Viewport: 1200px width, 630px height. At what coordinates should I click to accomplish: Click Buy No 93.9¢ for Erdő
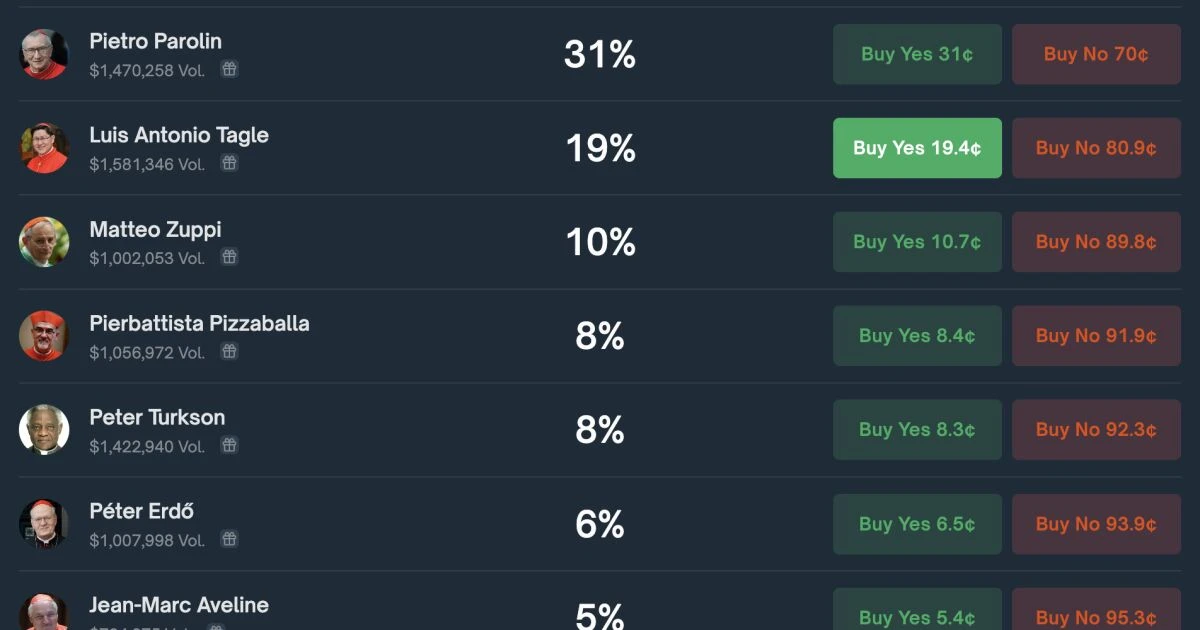[x=1096, y=524]
